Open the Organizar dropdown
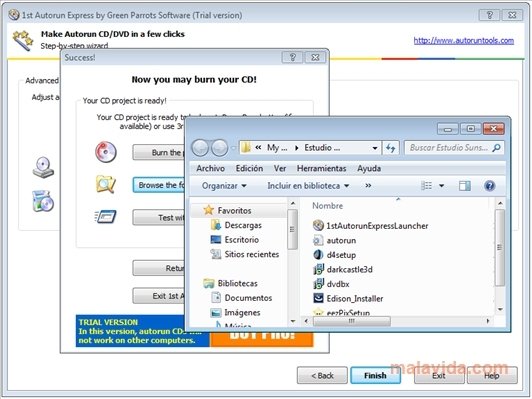This screenshot has height=399, width=532. tap(224, 186)
